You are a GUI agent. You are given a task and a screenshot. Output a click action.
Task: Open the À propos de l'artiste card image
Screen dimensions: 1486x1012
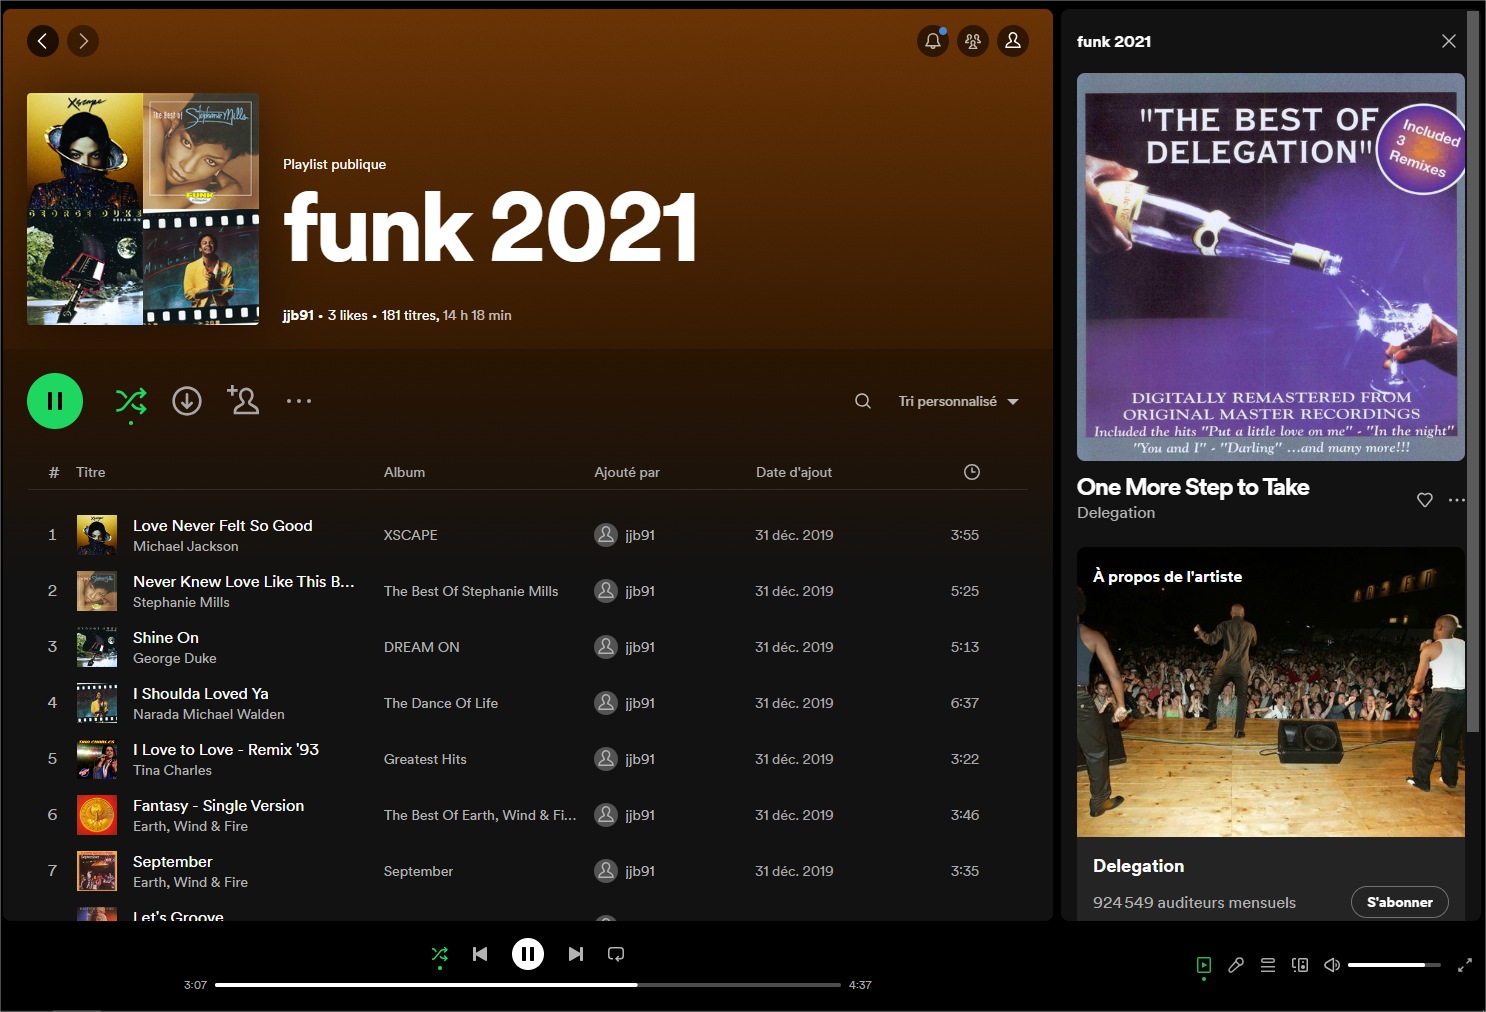1271,692
